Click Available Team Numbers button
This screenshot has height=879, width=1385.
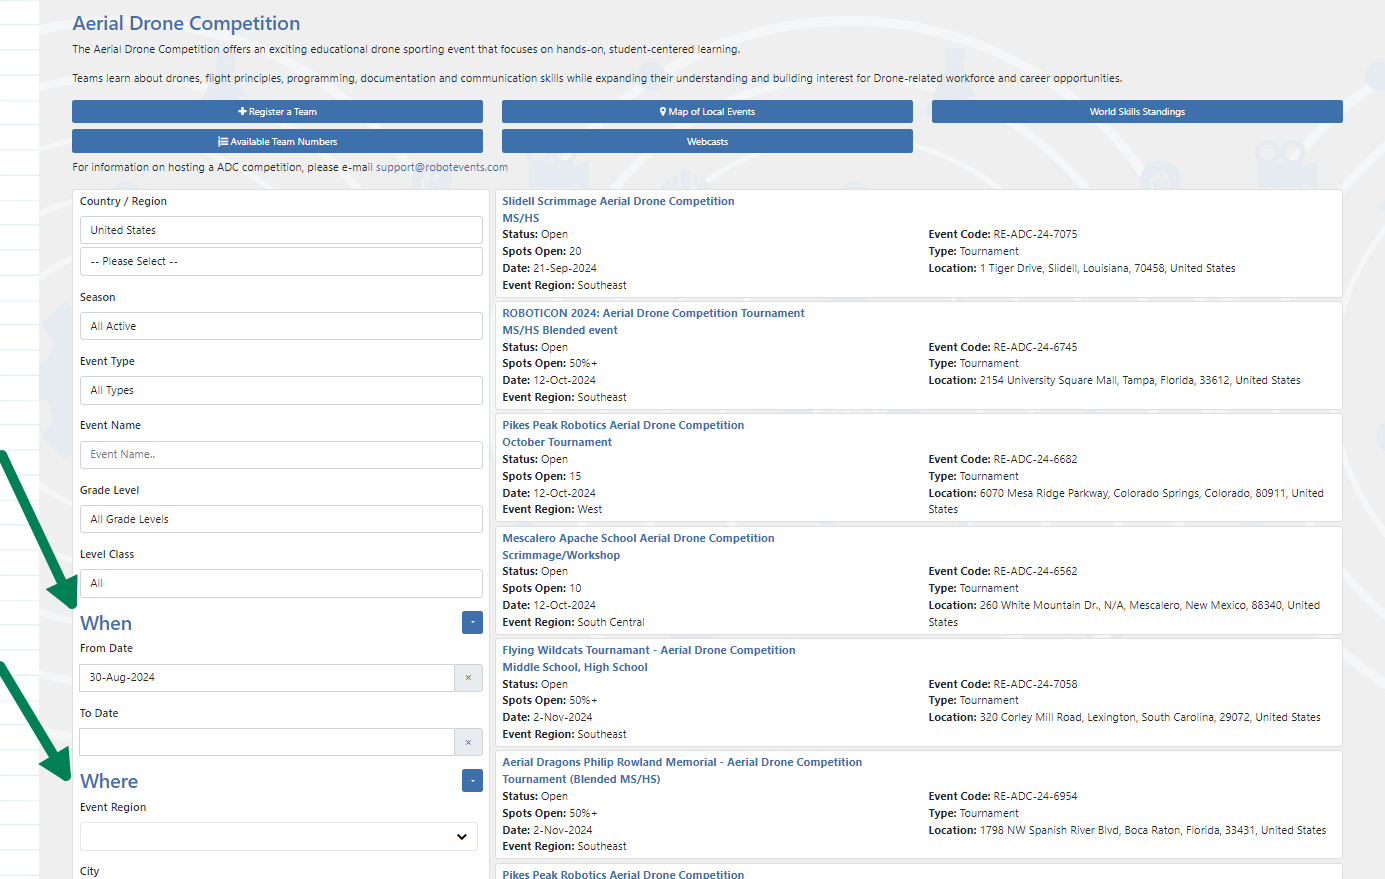pyautogui.click(x=277, y=142)
